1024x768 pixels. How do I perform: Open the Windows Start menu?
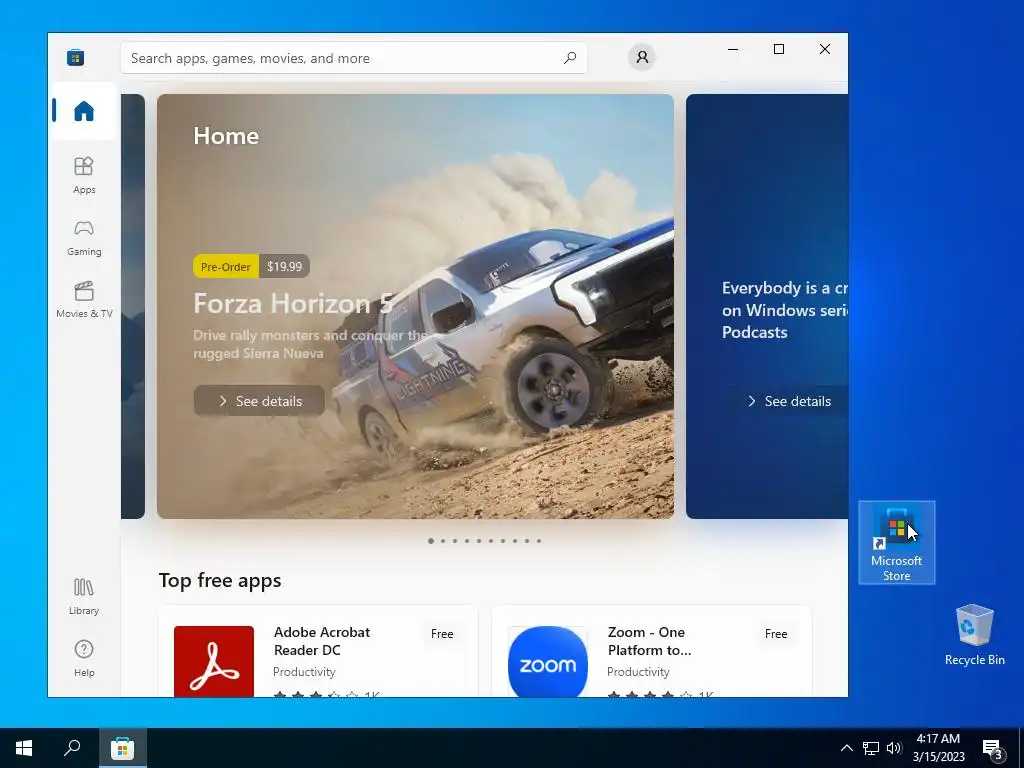[x=24, y=748]
